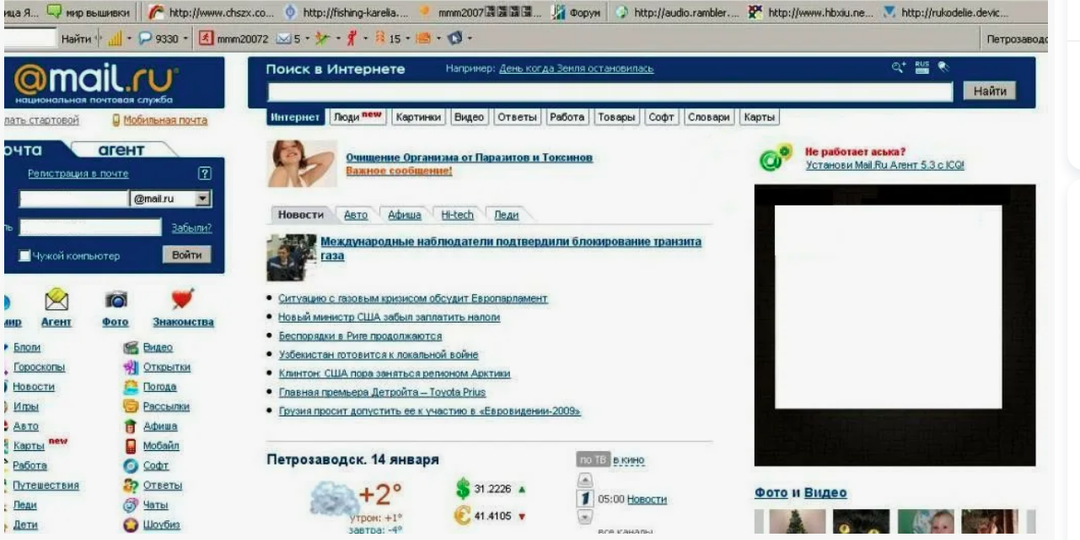Click the RUS keyboard icon
Image resolution: width=1080 pixels, height=540 pixels.
coord(922,67)
